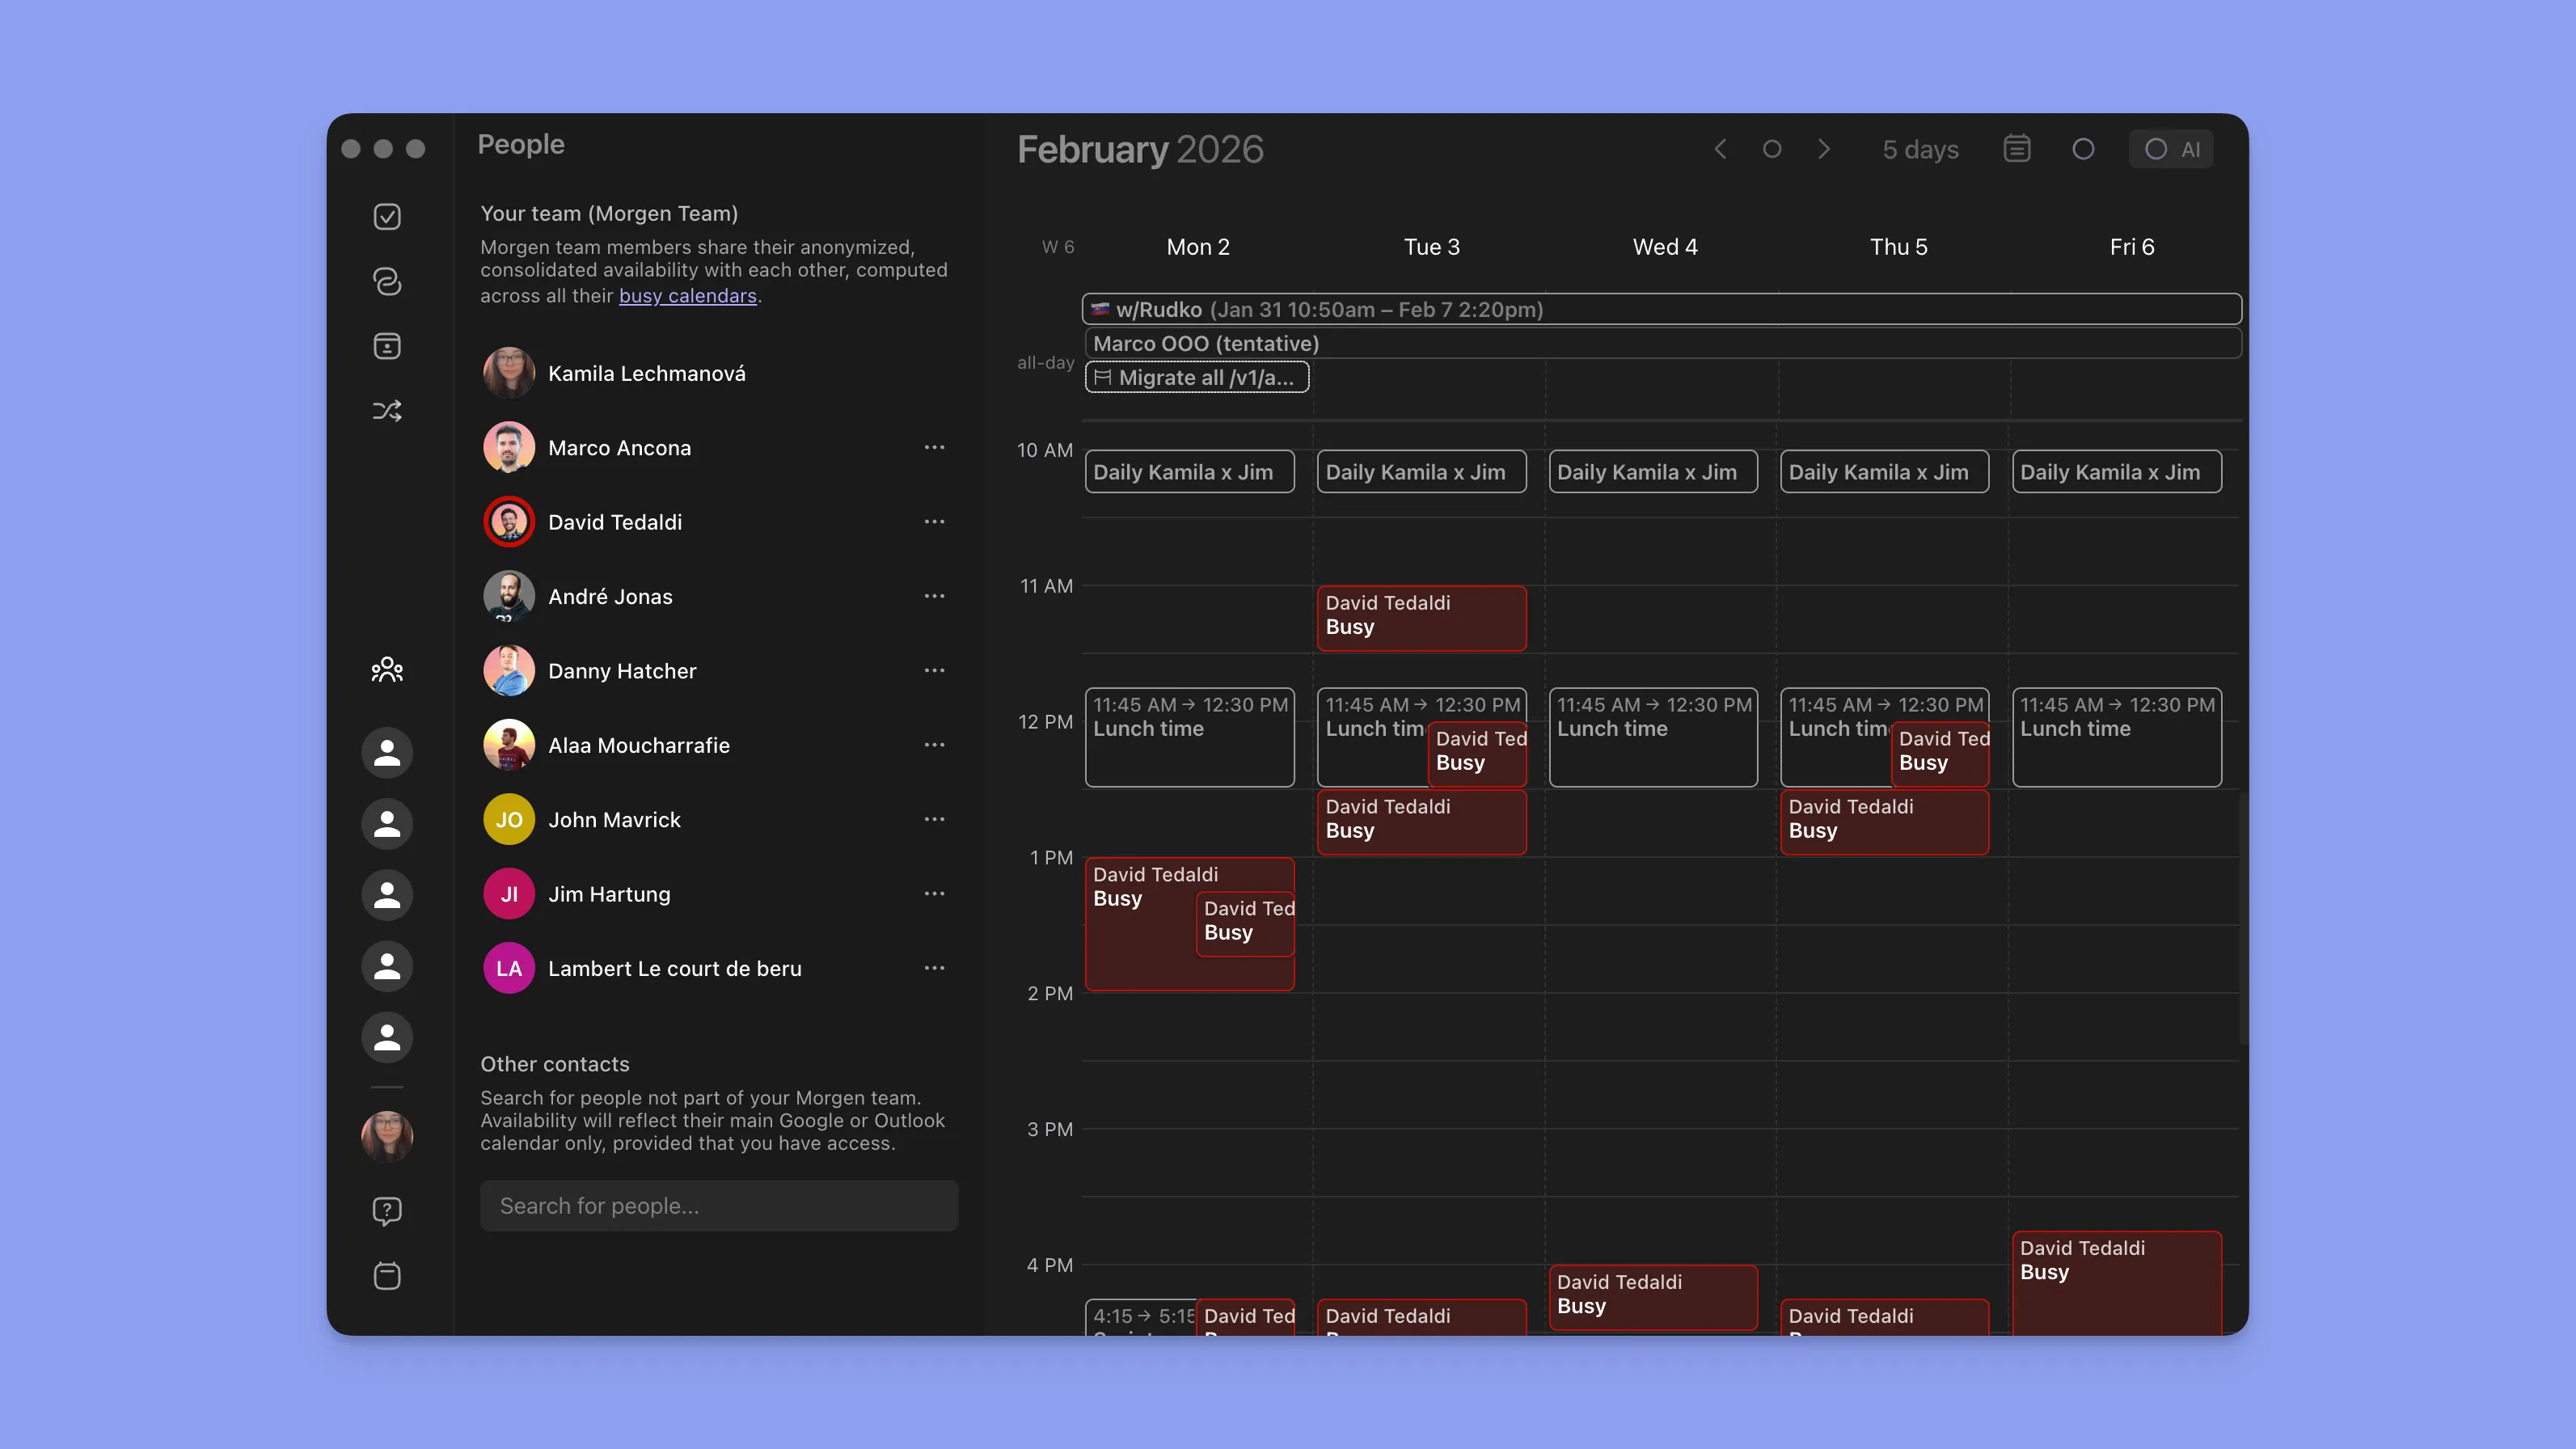Open options menu for John Mavrick
The width and height of the screenshot is (2576, 1449).
tap(934, 819)
